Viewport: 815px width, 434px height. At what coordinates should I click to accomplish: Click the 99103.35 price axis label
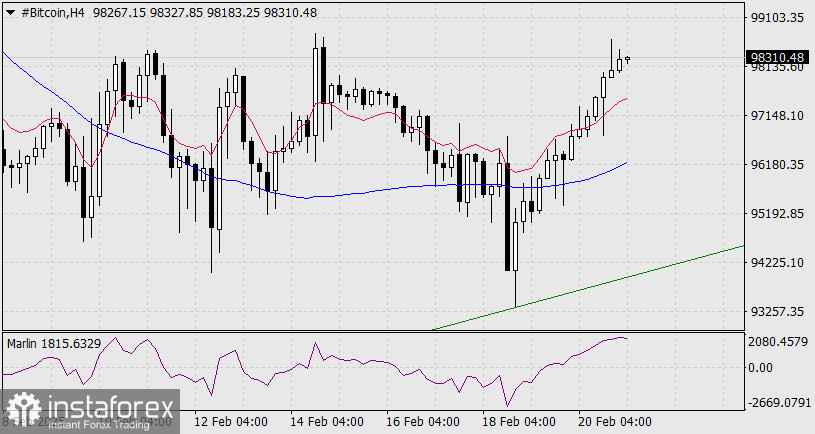[778, 18]
